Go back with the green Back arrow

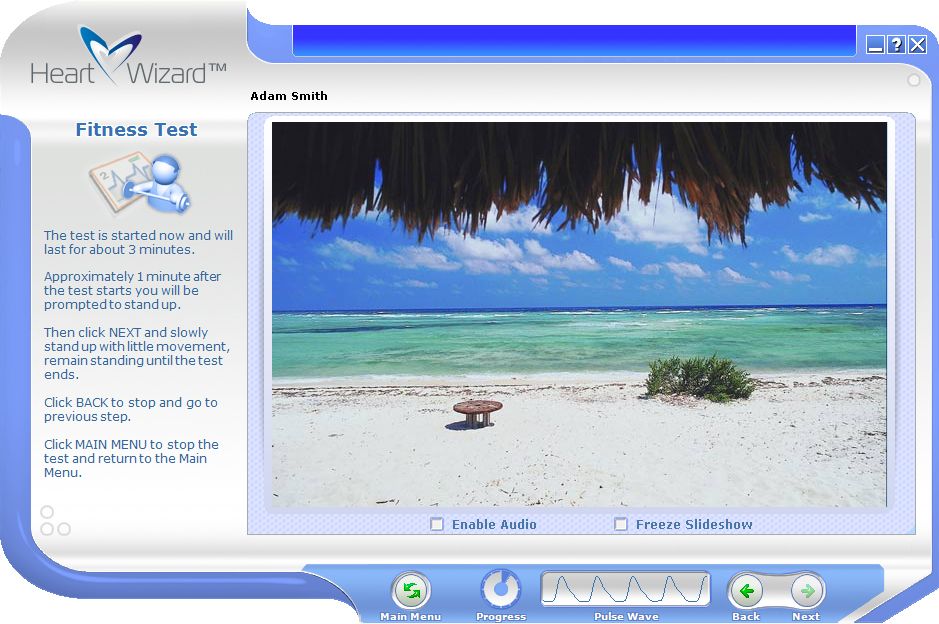[x=746, y=591]
